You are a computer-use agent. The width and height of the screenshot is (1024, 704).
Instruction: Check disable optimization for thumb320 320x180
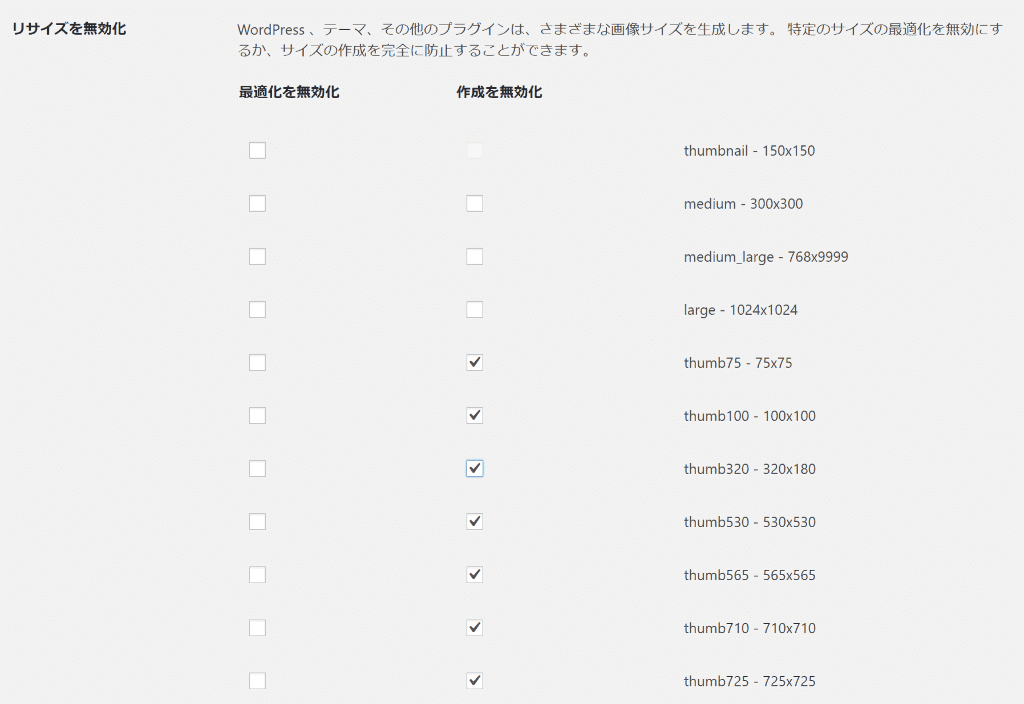(x=257, y=469)
